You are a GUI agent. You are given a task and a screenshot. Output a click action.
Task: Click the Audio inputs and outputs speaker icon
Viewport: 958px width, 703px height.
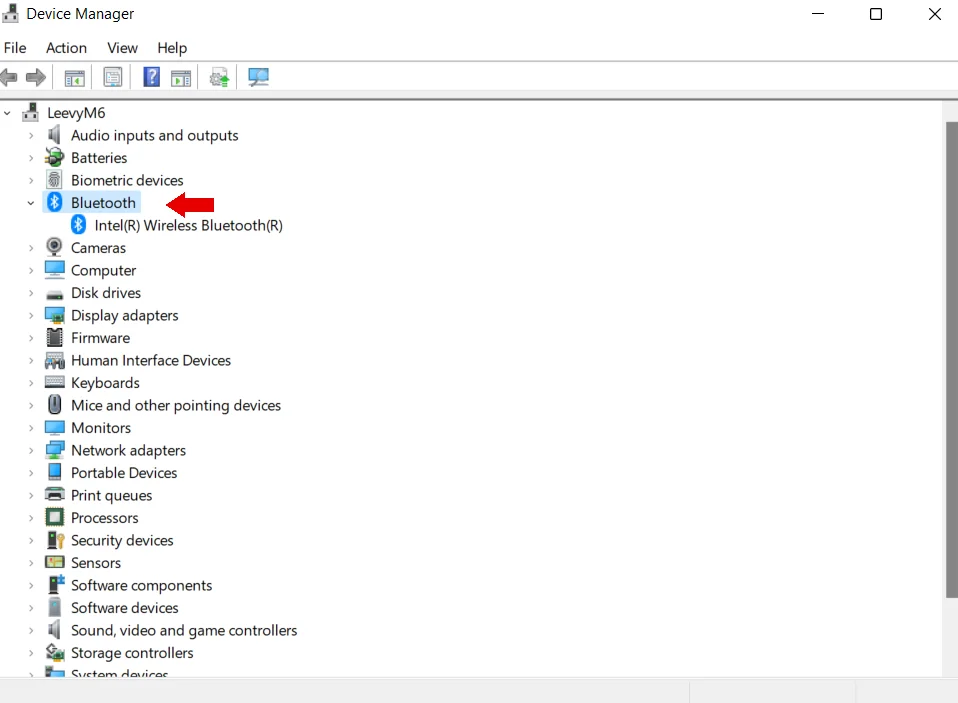[54, 135]
